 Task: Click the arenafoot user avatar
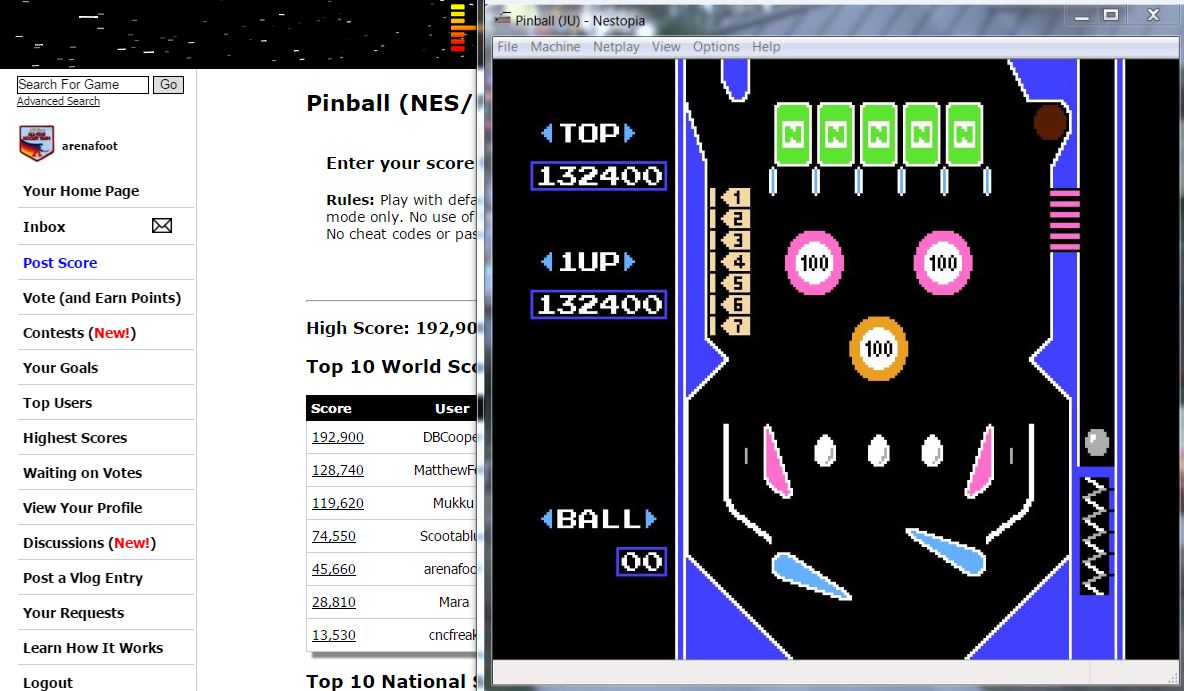point(36,144)
